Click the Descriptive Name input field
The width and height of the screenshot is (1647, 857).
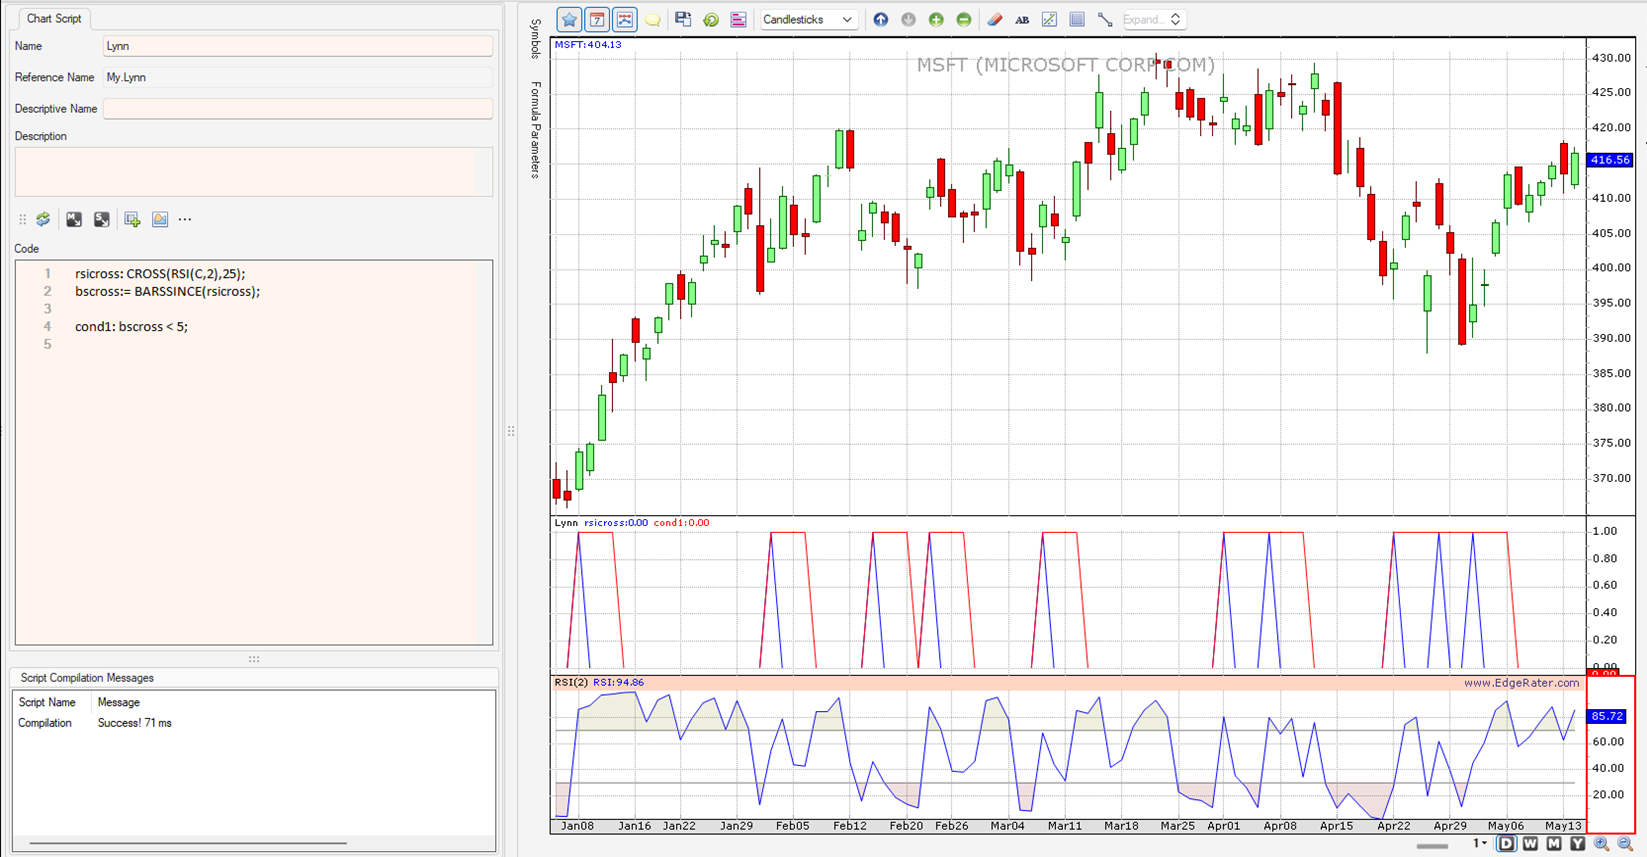[x=298, y=108]
